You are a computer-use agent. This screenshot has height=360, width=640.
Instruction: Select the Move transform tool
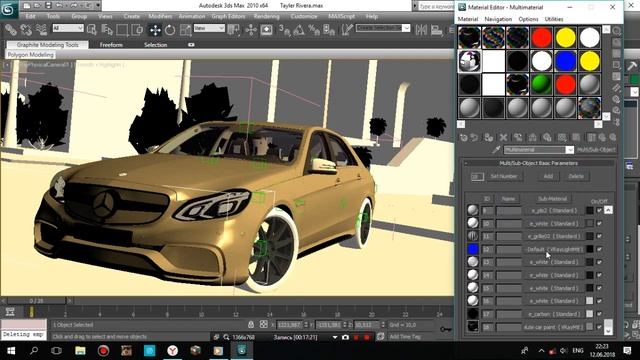(x=155, y=30)
